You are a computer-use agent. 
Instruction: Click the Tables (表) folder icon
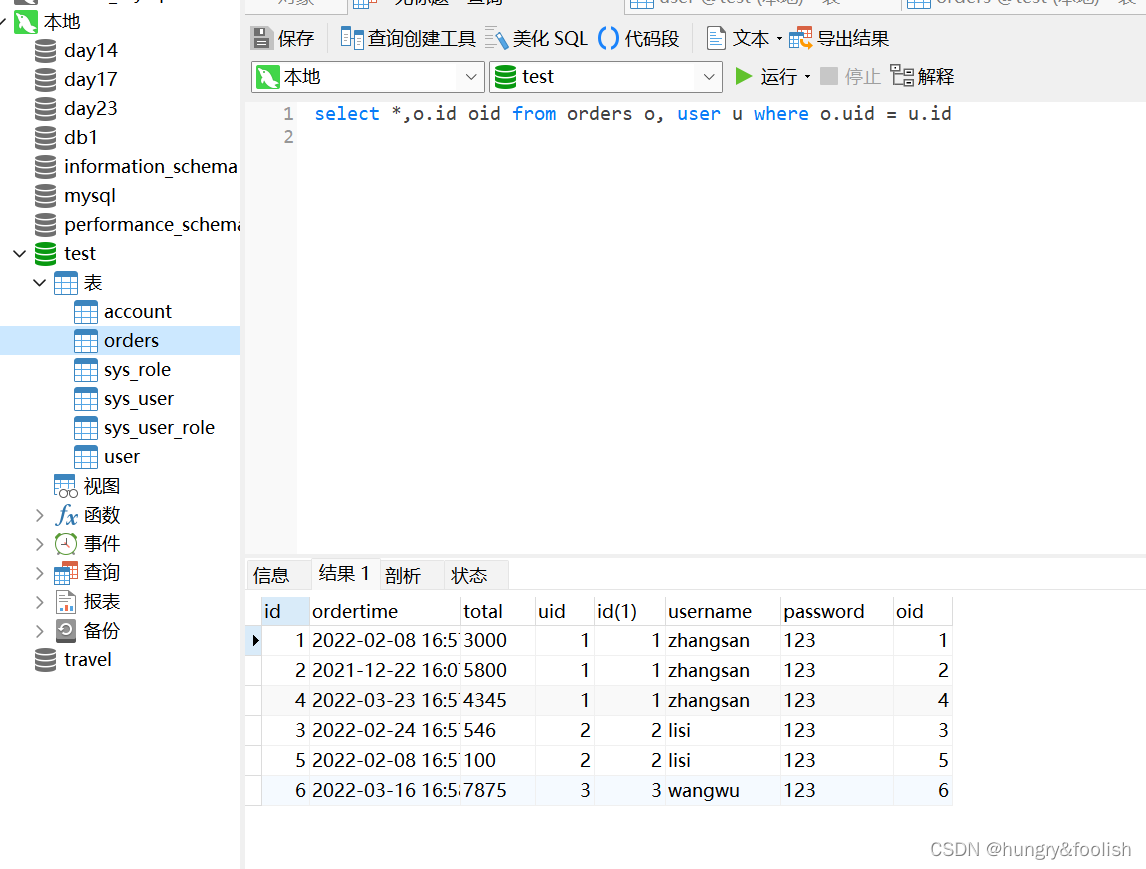66,283
